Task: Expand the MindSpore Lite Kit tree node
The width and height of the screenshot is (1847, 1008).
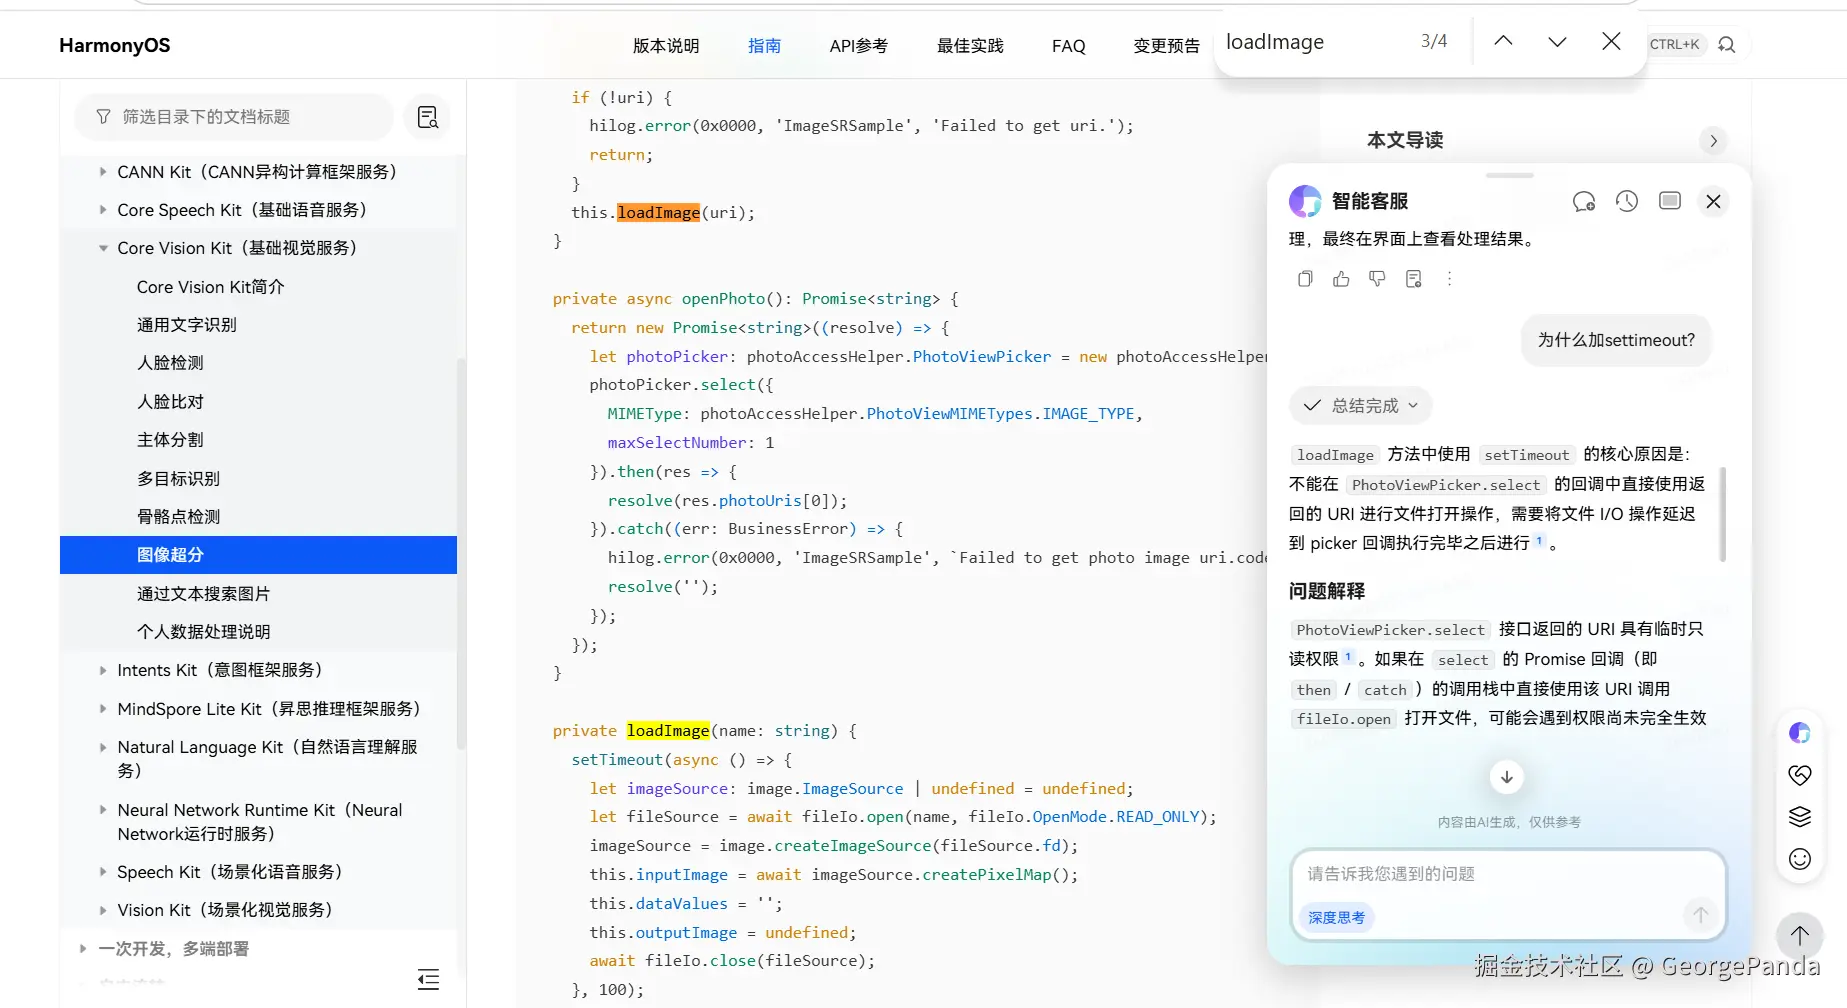Action: click(103, 709)
